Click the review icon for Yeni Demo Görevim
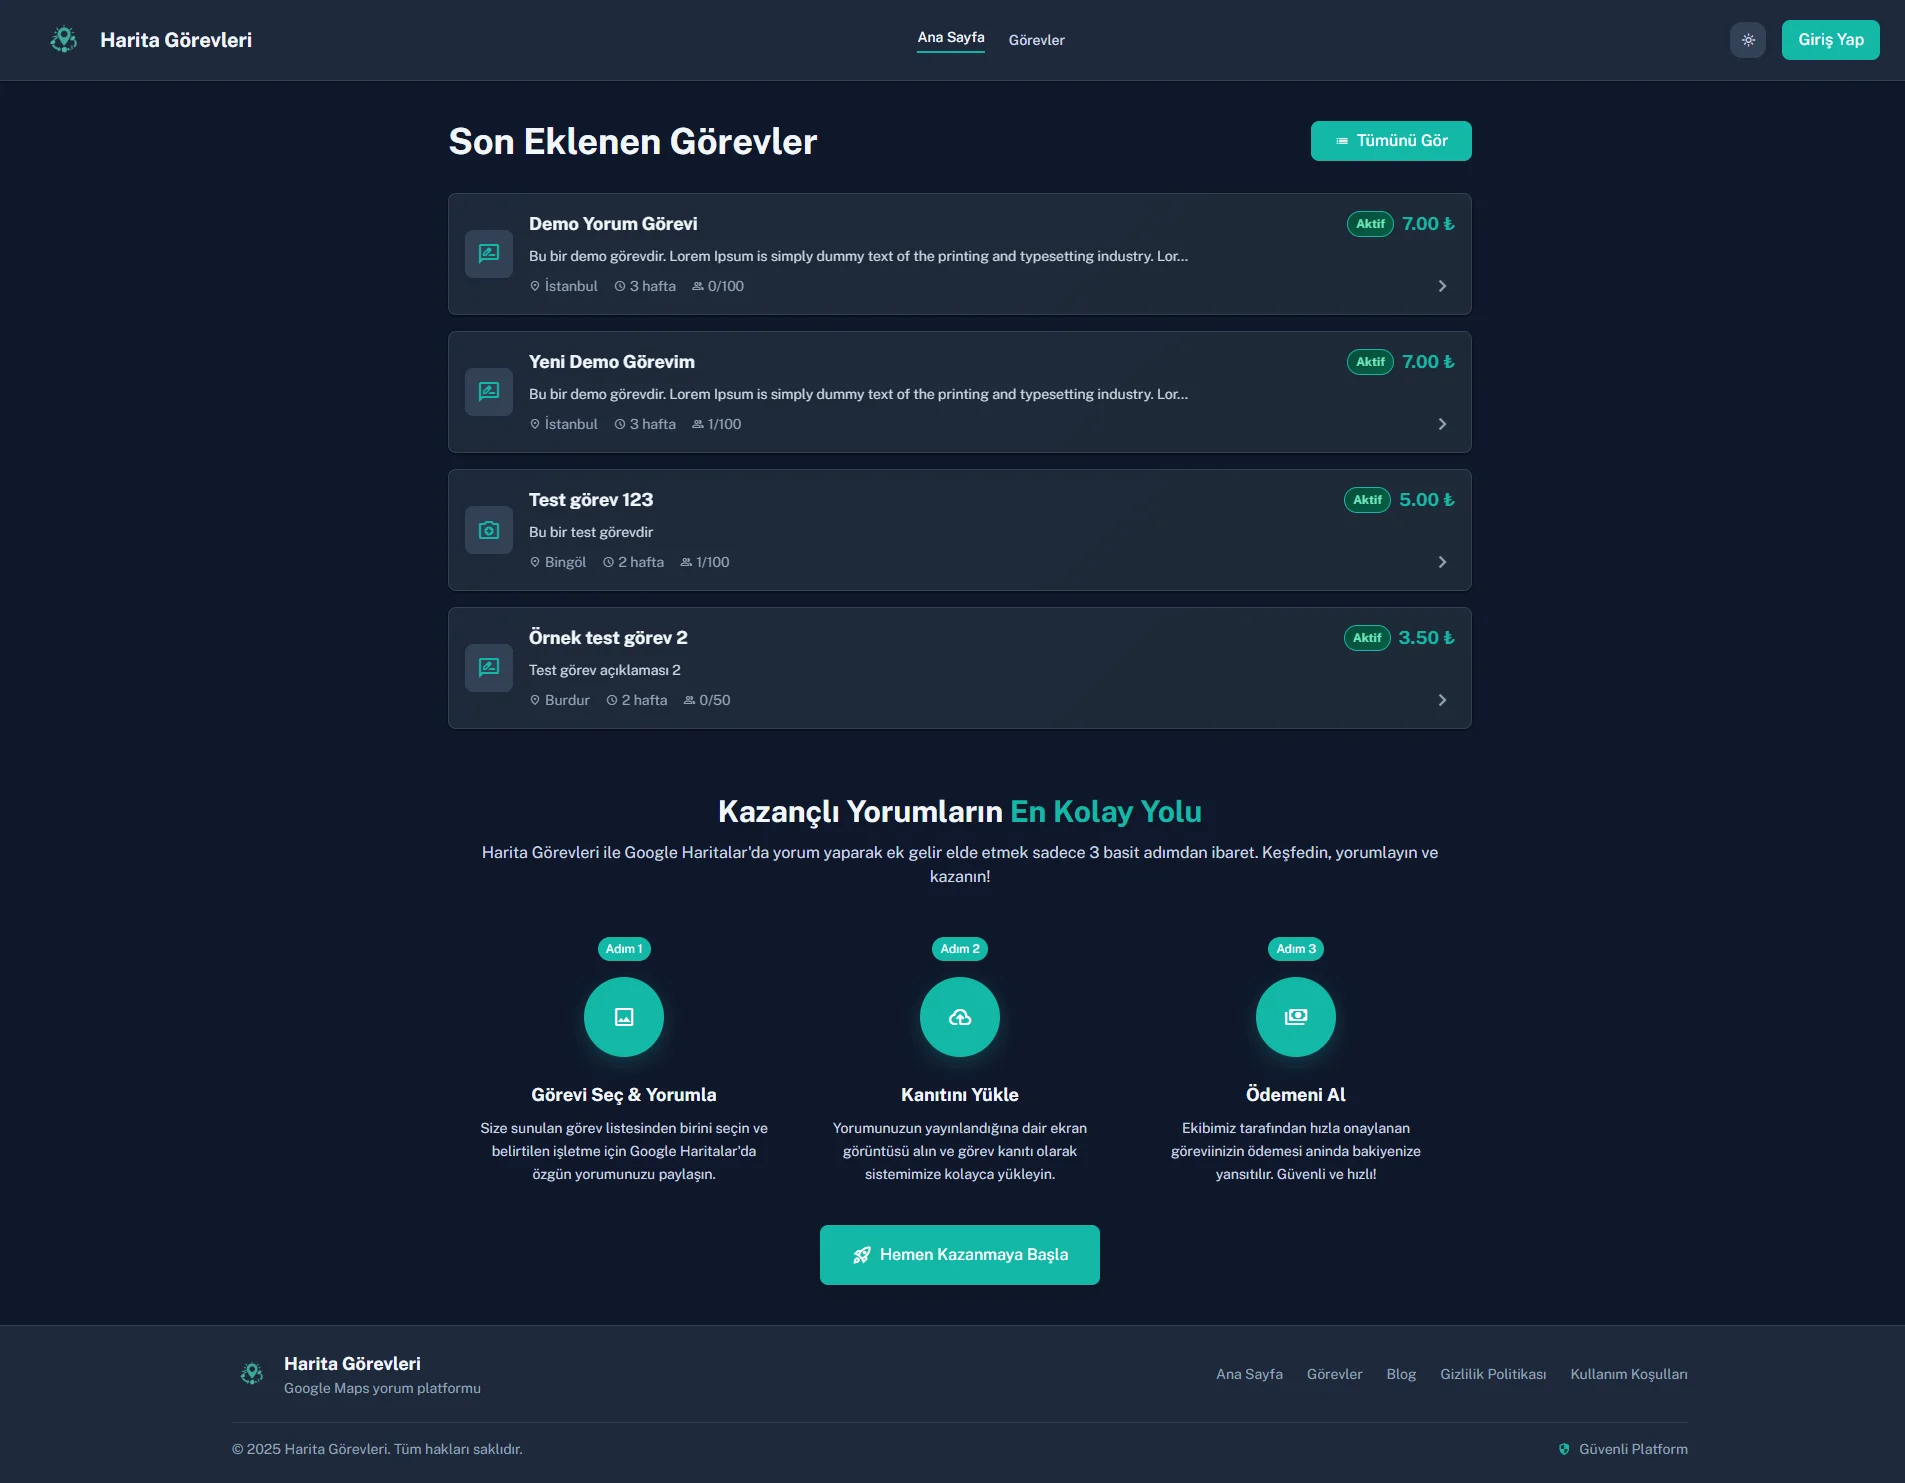1905x1483 pixels. tap(489, 392)
